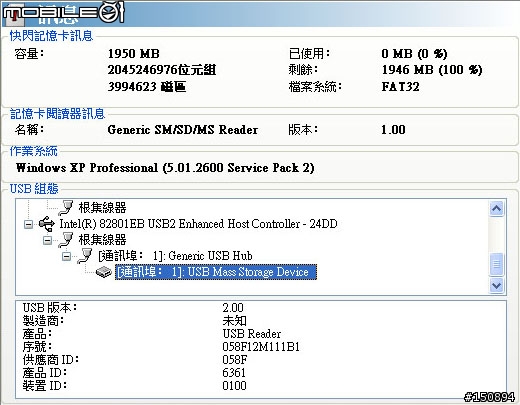Collapse the Intel 82801EB Host Controller node
Image resolution: width=520 pixels, height=405 pixels.
[29, 224]
